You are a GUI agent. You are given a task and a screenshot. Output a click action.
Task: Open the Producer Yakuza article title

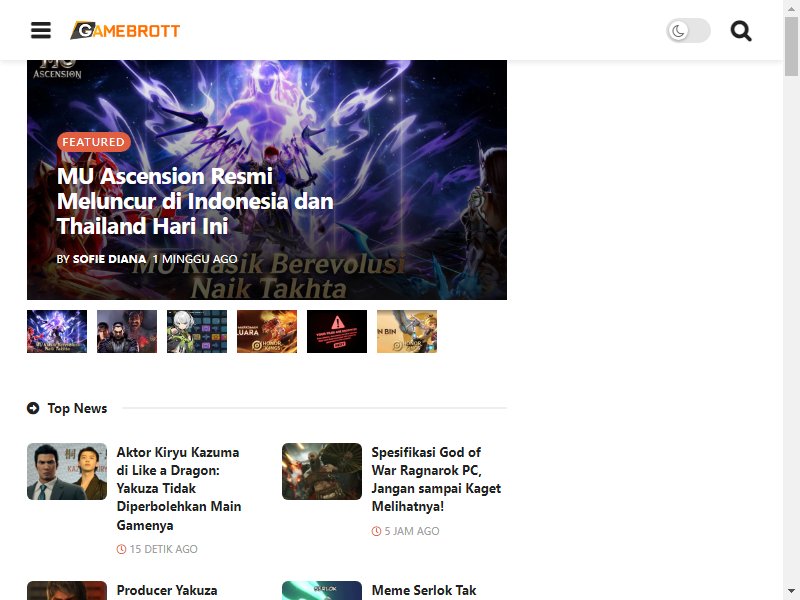coord(167,590)
